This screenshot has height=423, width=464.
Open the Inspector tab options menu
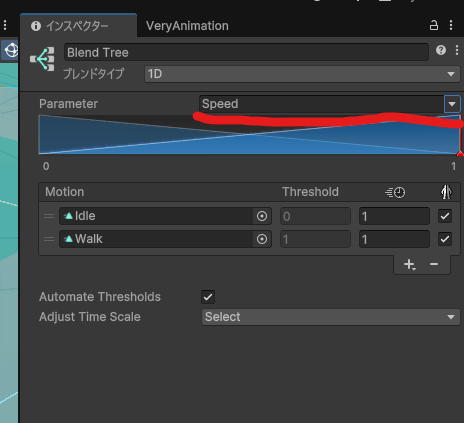pyautogui.click(x=451, y=25)
